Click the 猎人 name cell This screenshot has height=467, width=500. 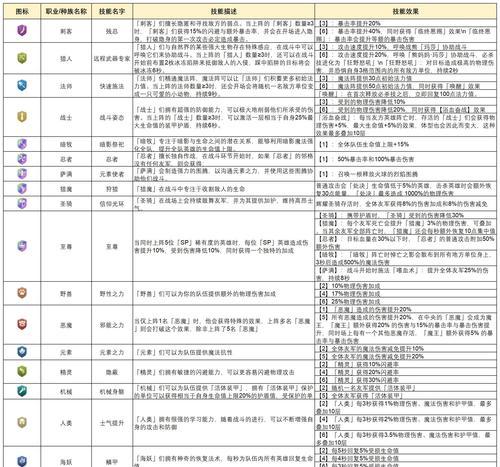pyautogui.click(x=66, y=59)
